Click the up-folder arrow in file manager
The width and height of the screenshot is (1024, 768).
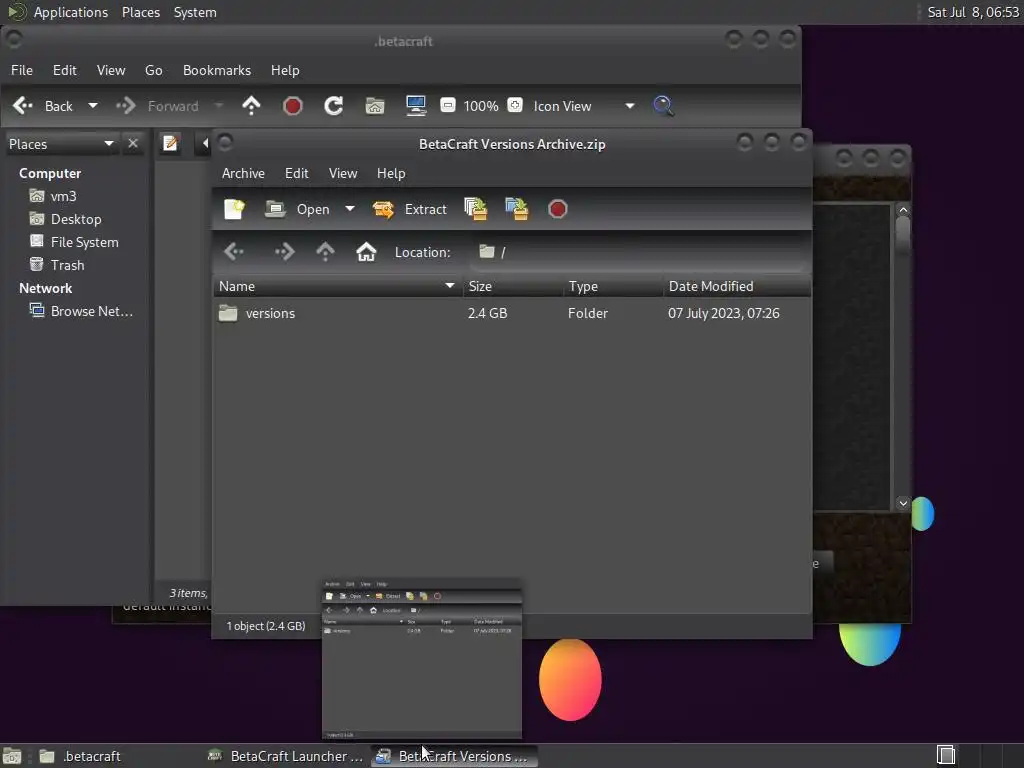click(251, 106)
